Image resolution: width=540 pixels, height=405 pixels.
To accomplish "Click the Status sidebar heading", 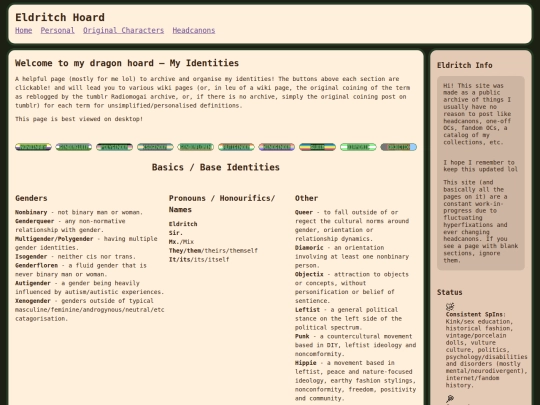I will point(449,292).
